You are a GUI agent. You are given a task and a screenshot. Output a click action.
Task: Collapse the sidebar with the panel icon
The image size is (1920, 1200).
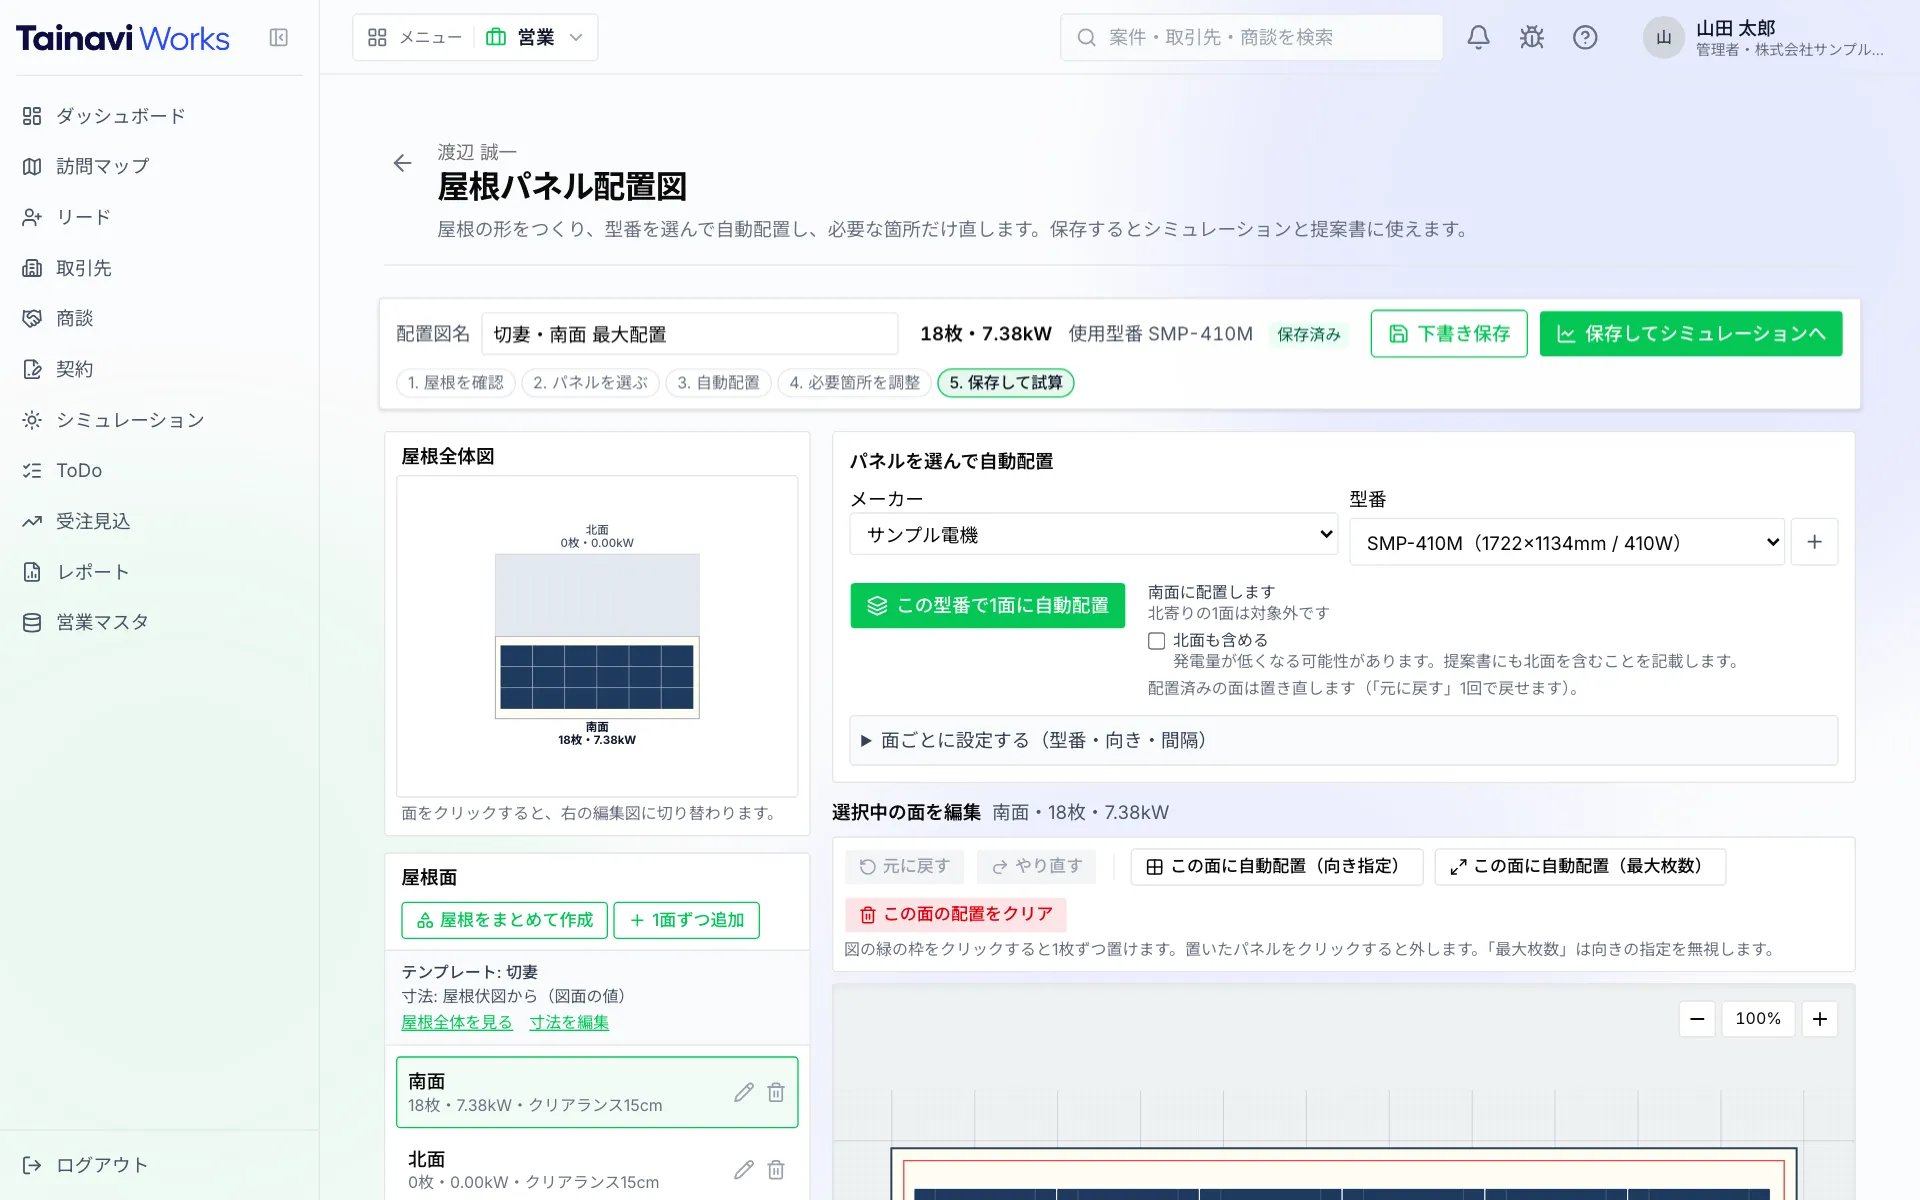pyautogui.click(x=278, y=37)
